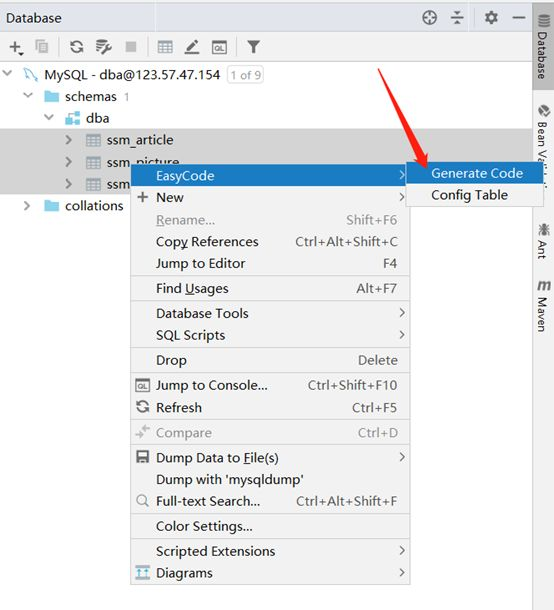
Task: Click the duplicate data source icon
Action: (42, 47)
